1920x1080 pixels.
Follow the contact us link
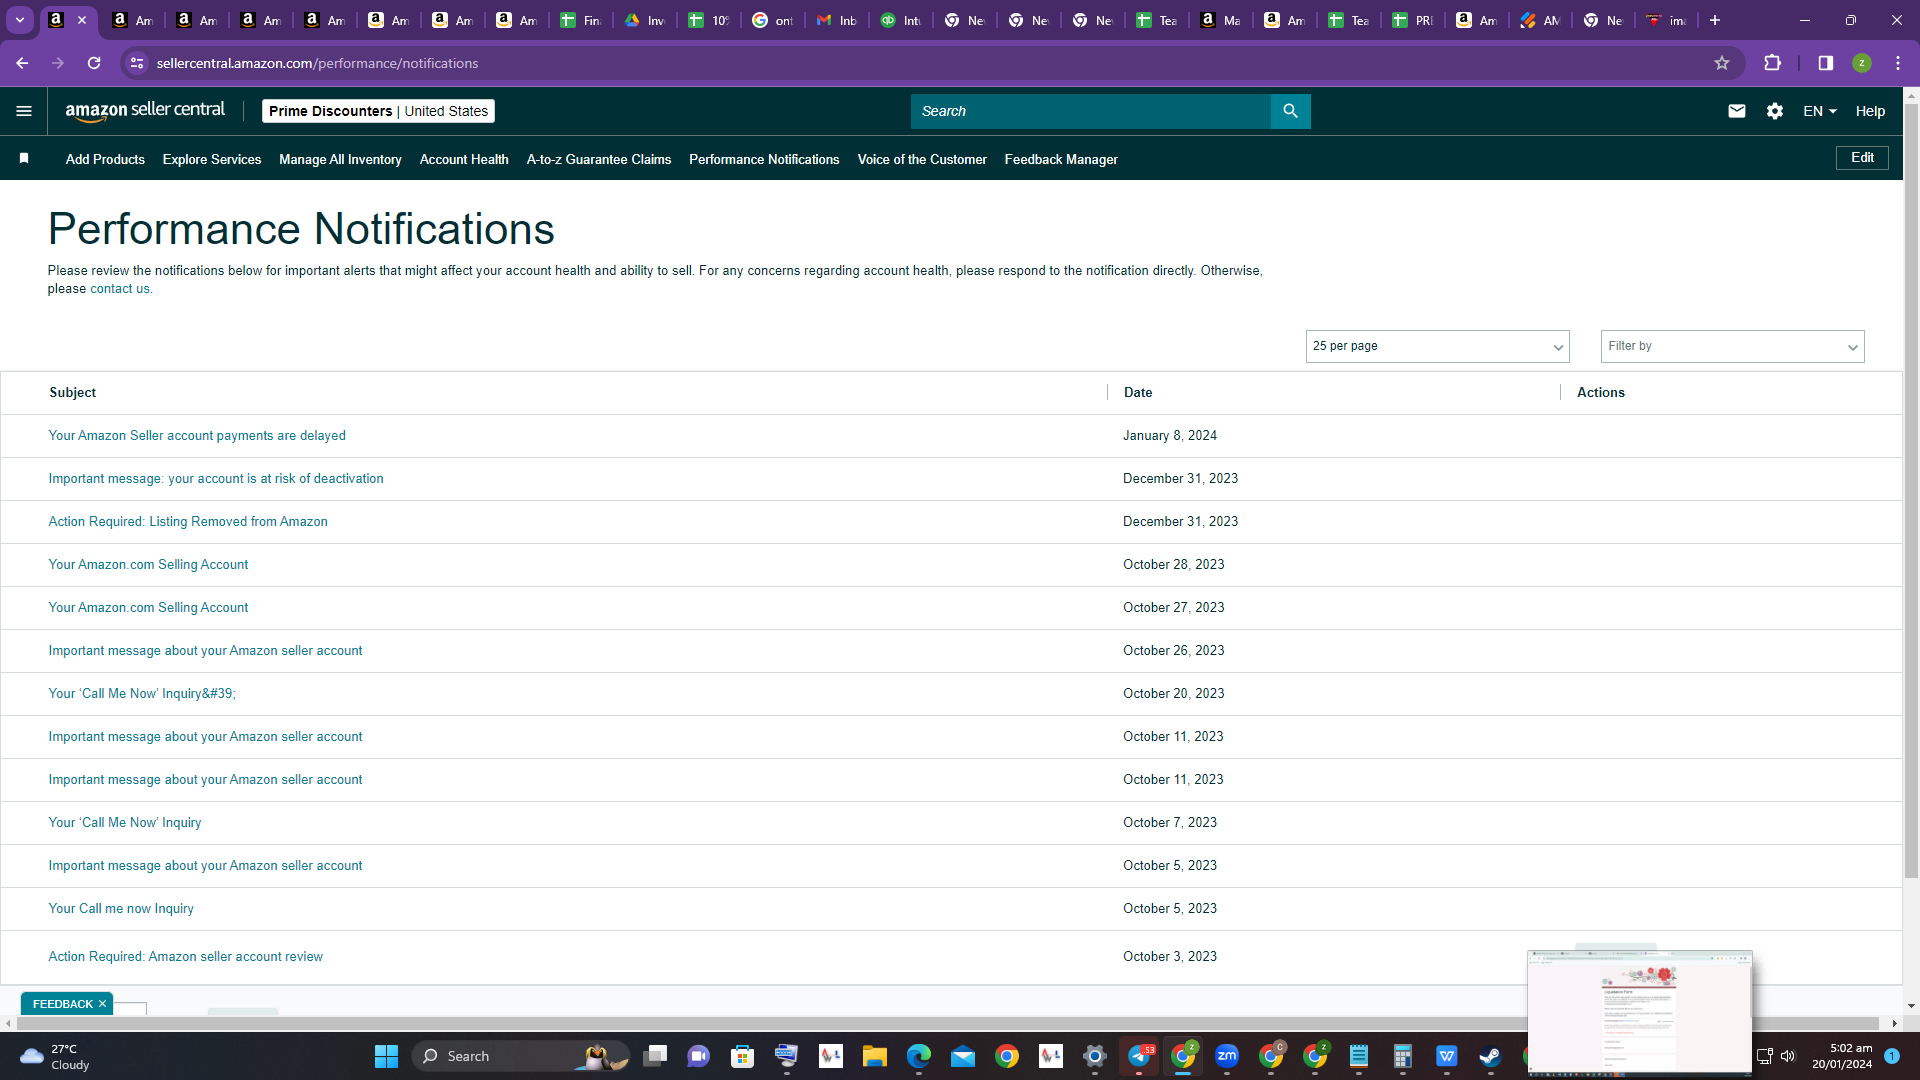click(x=120, y=289)
